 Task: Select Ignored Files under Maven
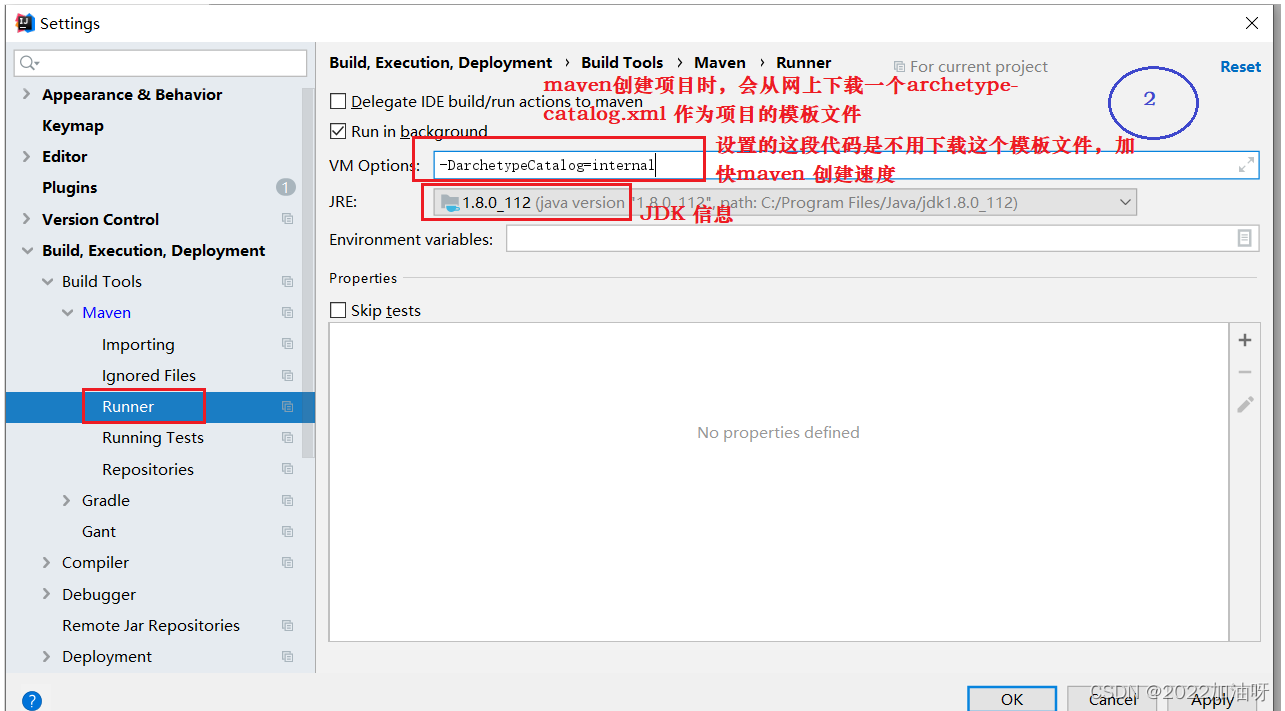pos(149,375)
